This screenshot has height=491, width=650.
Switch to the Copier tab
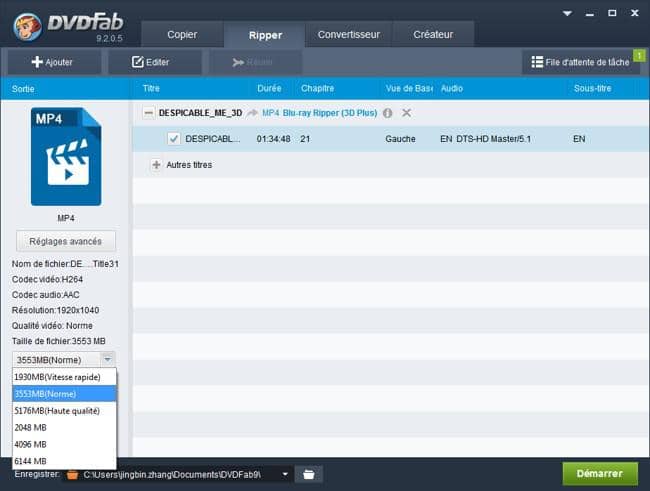[x=182, y=34]
